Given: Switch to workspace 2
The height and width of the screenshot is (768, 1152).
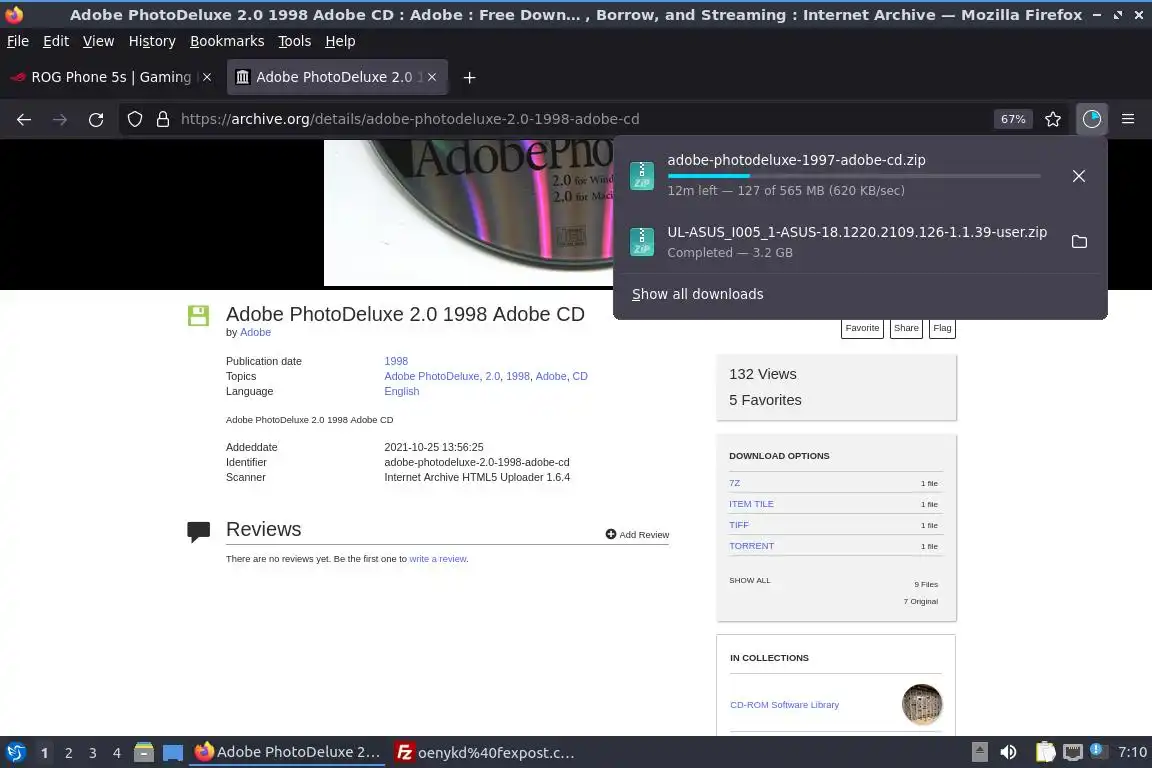Looking at the screenshot, I should pyautogui.click(x=68, y=753).
